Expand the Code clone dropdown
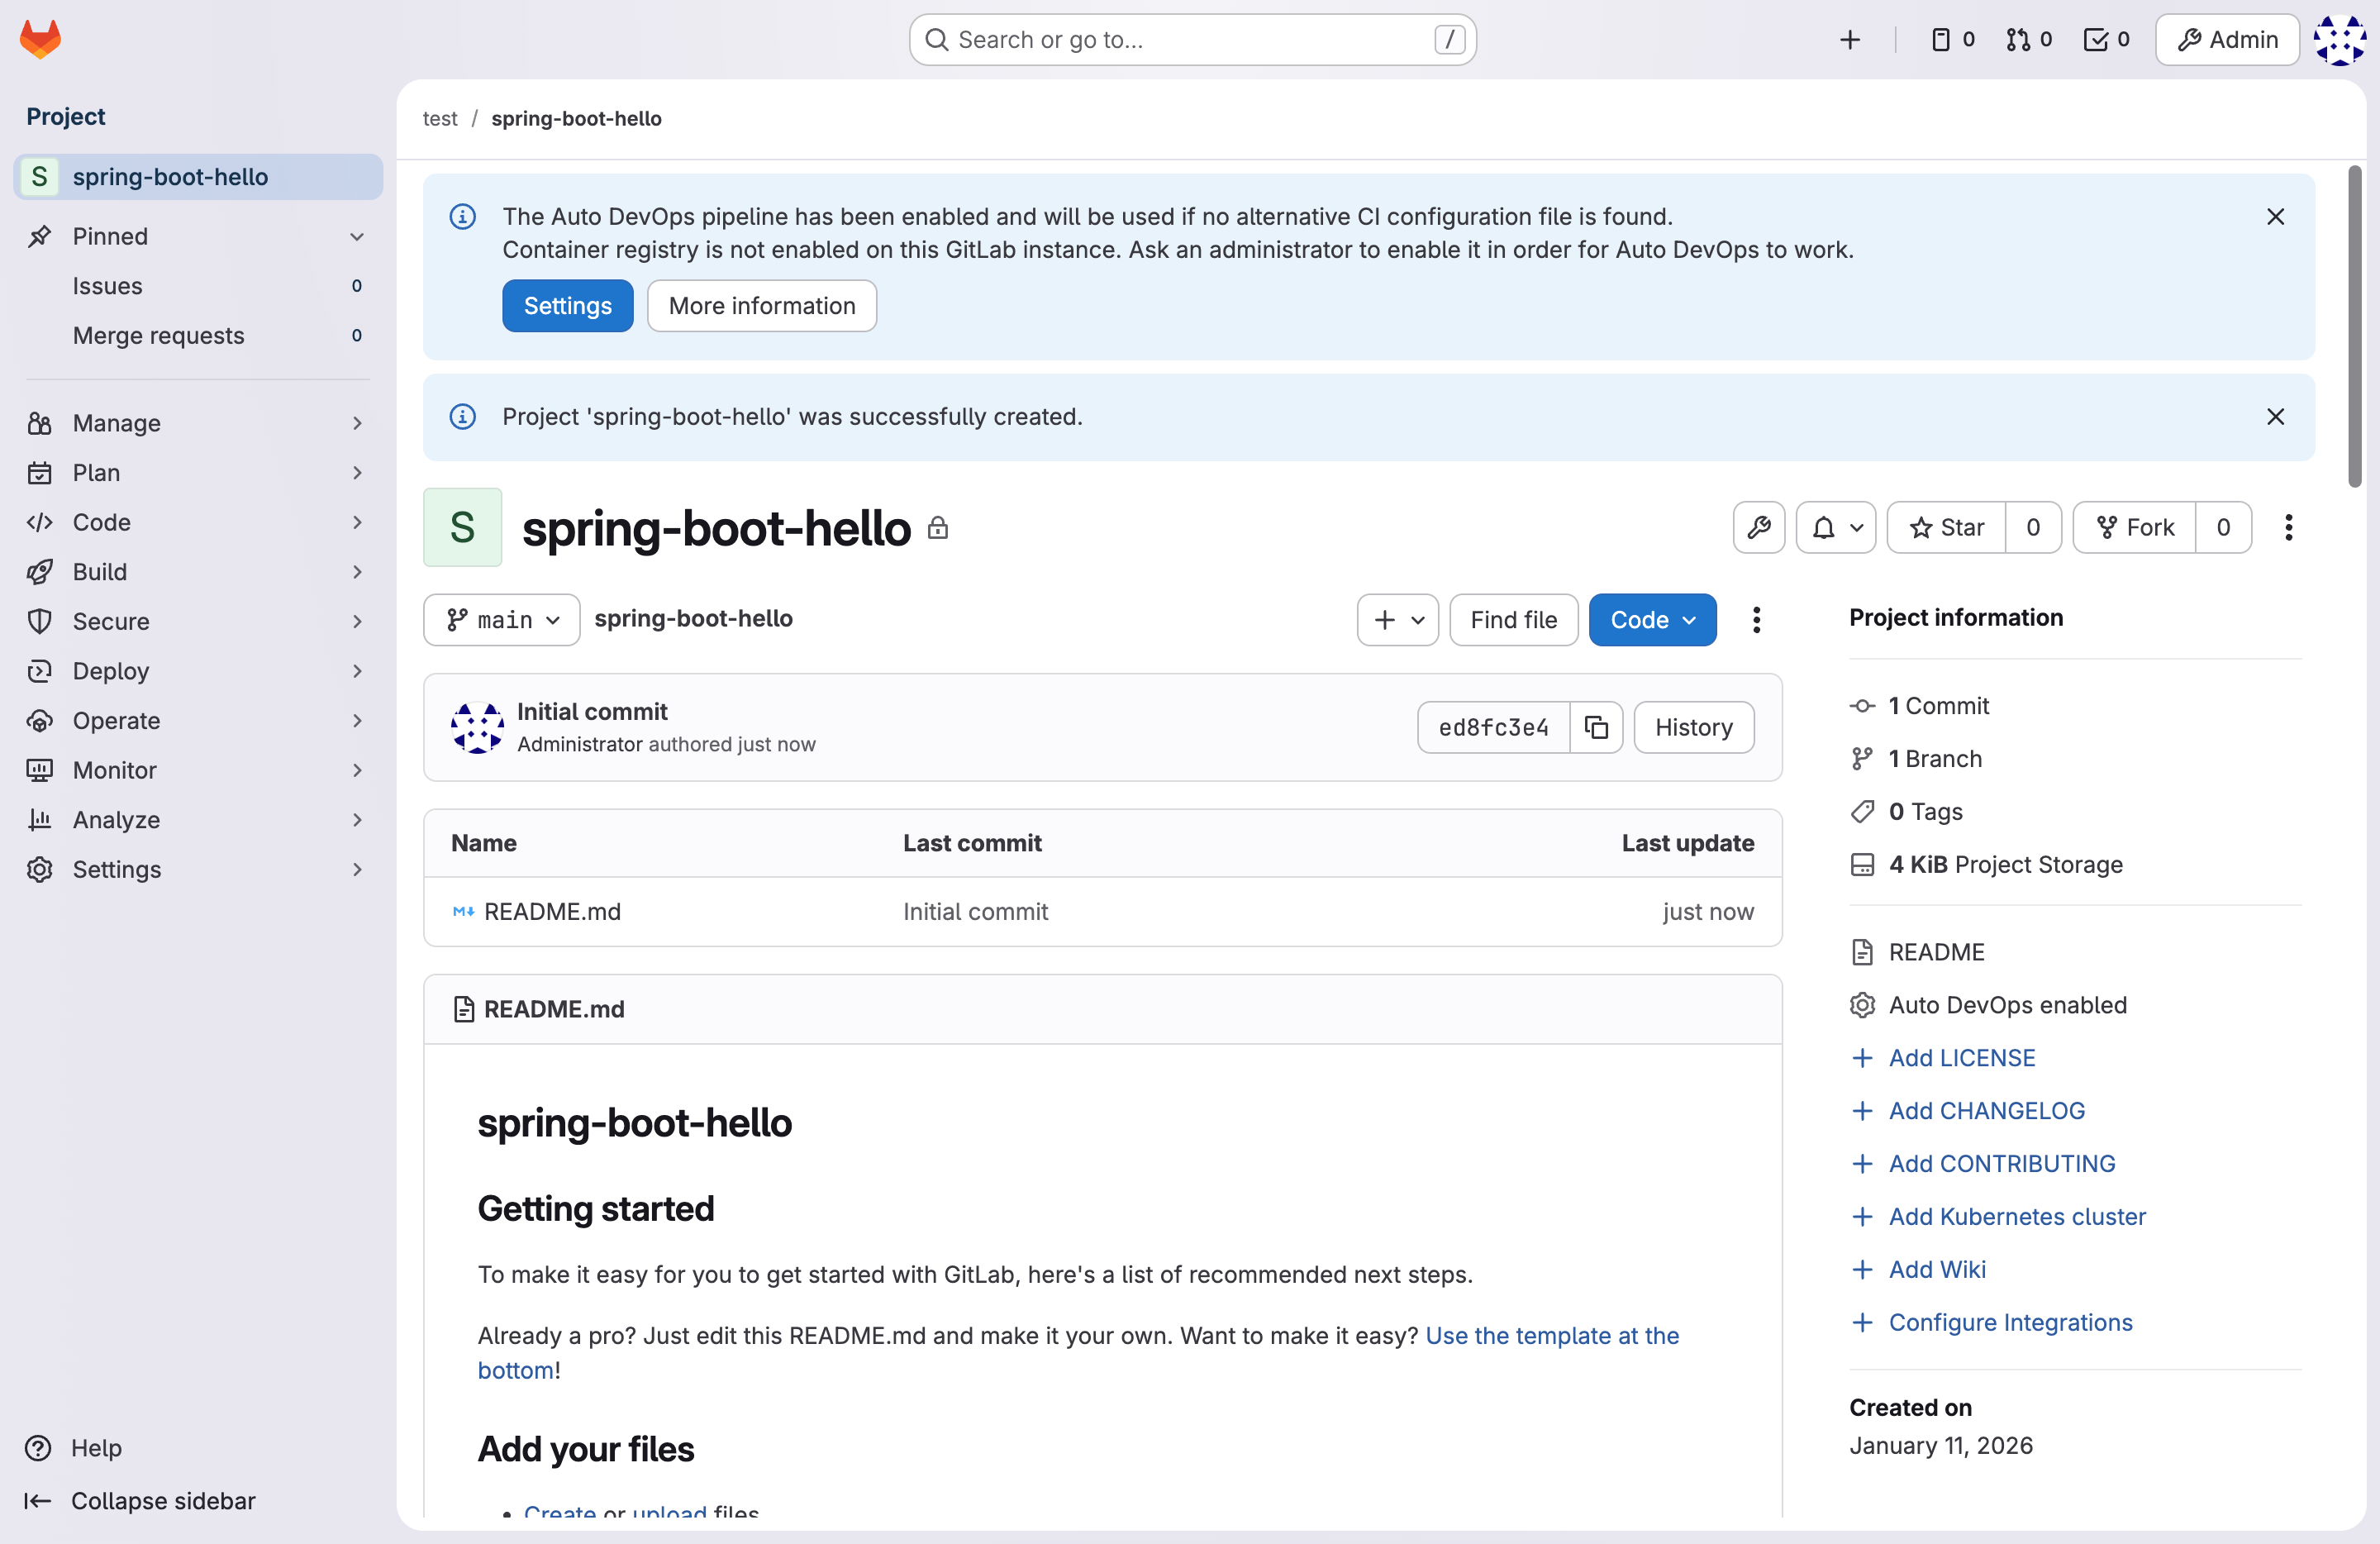The width and height of the screenshot is (2380, 1544). coord(1652,619)
